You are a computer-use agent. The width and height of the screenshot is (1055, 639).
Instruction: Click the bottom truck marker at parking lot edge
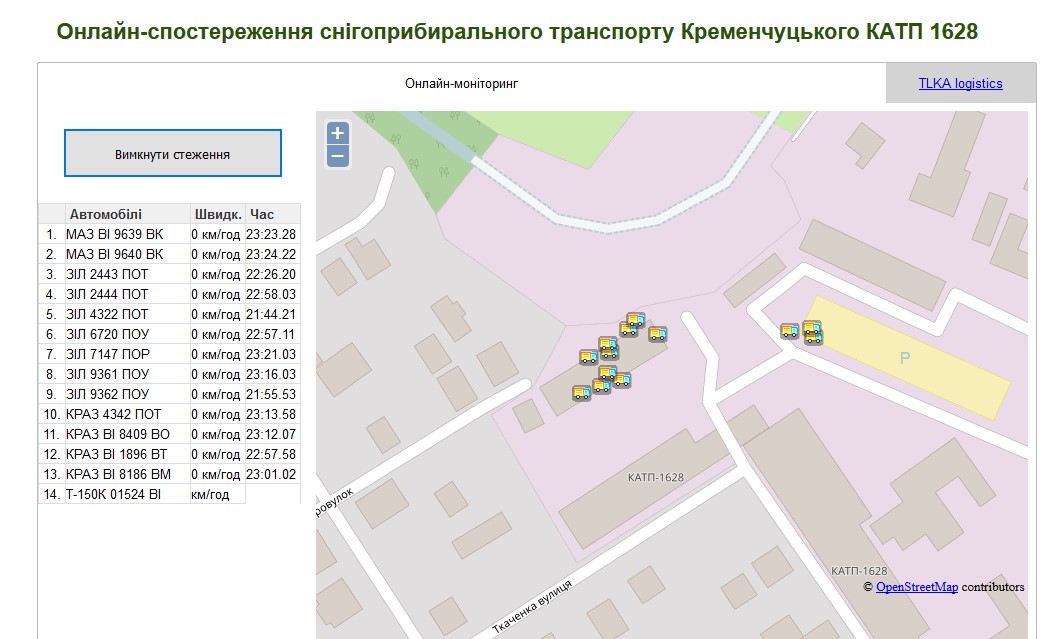814,338
